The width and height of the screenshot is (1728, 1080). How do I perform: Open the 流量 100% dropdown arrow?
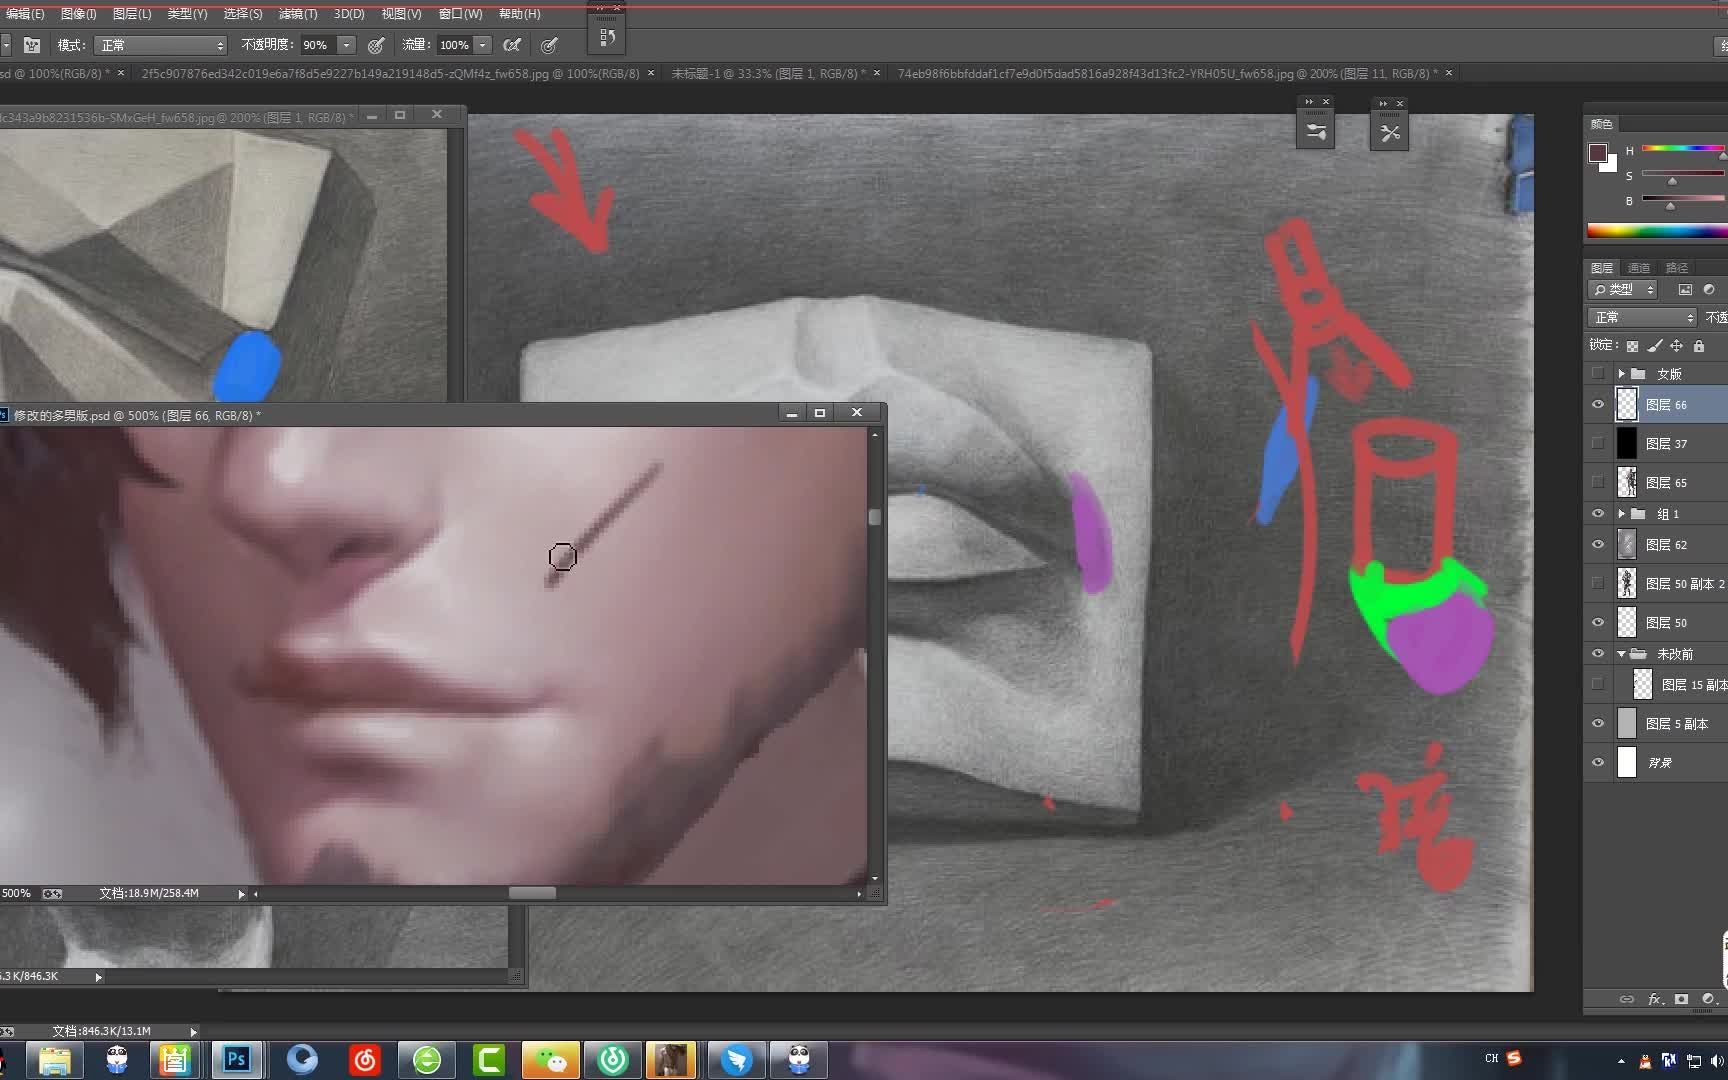click(x=483, y=45)
